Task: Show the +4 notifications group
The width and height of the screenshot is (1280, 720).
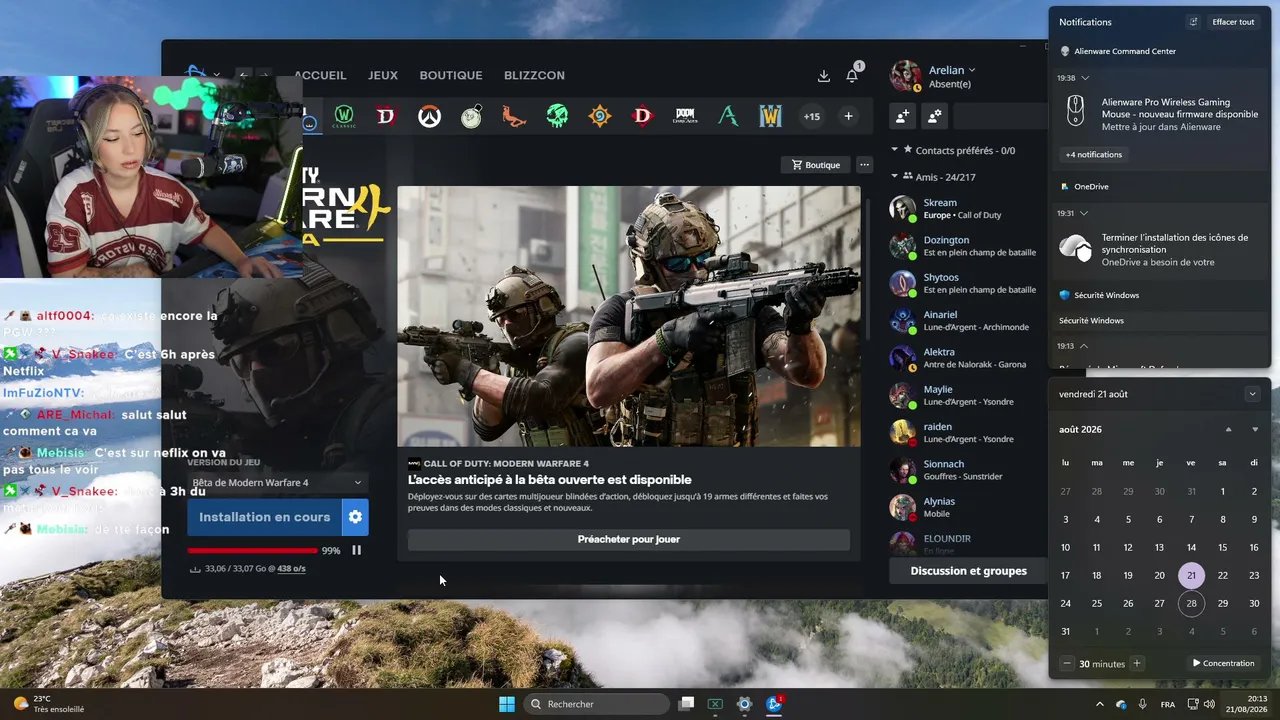Action: click(1093, 155)
